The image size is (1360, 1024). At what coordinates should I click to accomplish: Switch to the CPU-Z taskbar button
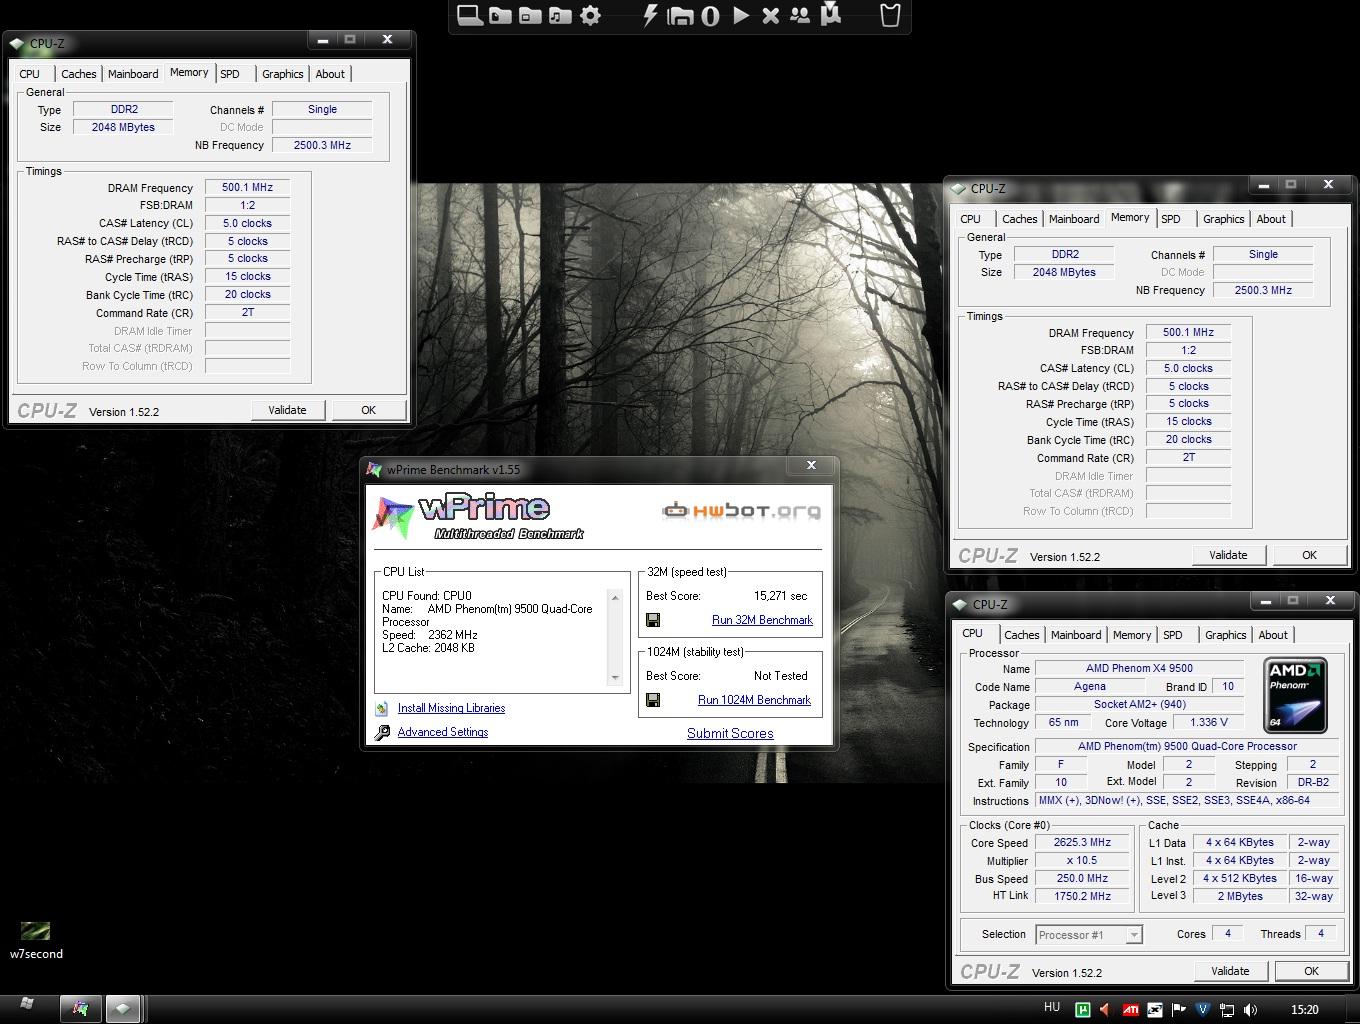122,1009
